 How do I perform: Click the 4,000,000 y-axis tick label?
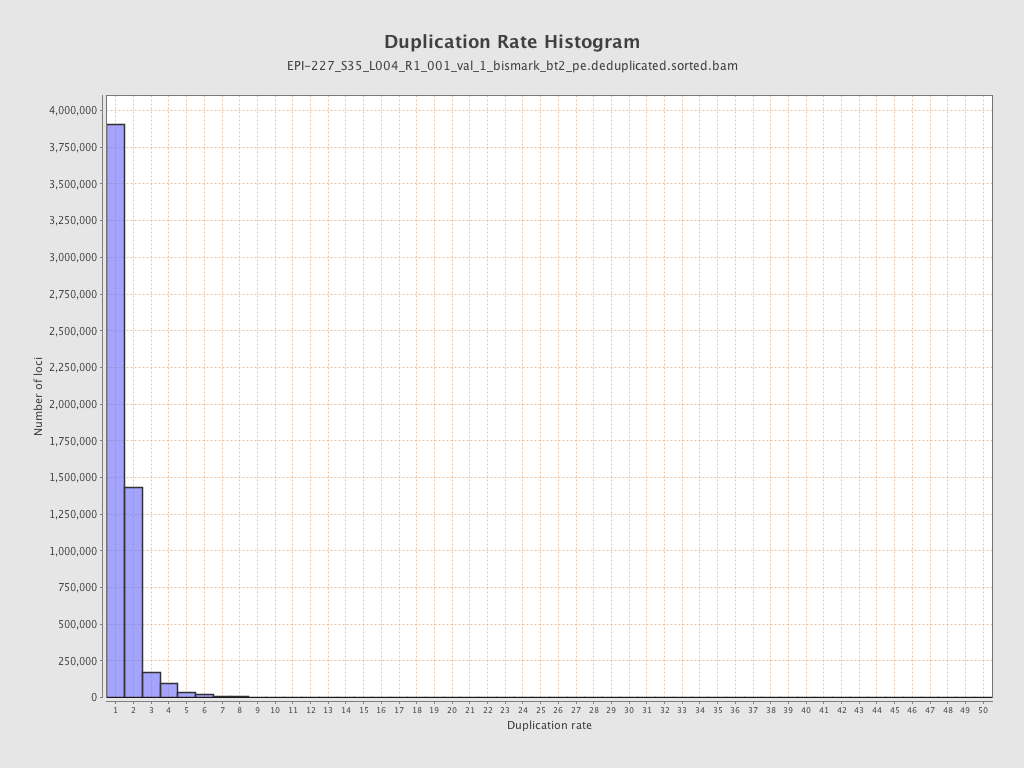click(x=73, y=110)
